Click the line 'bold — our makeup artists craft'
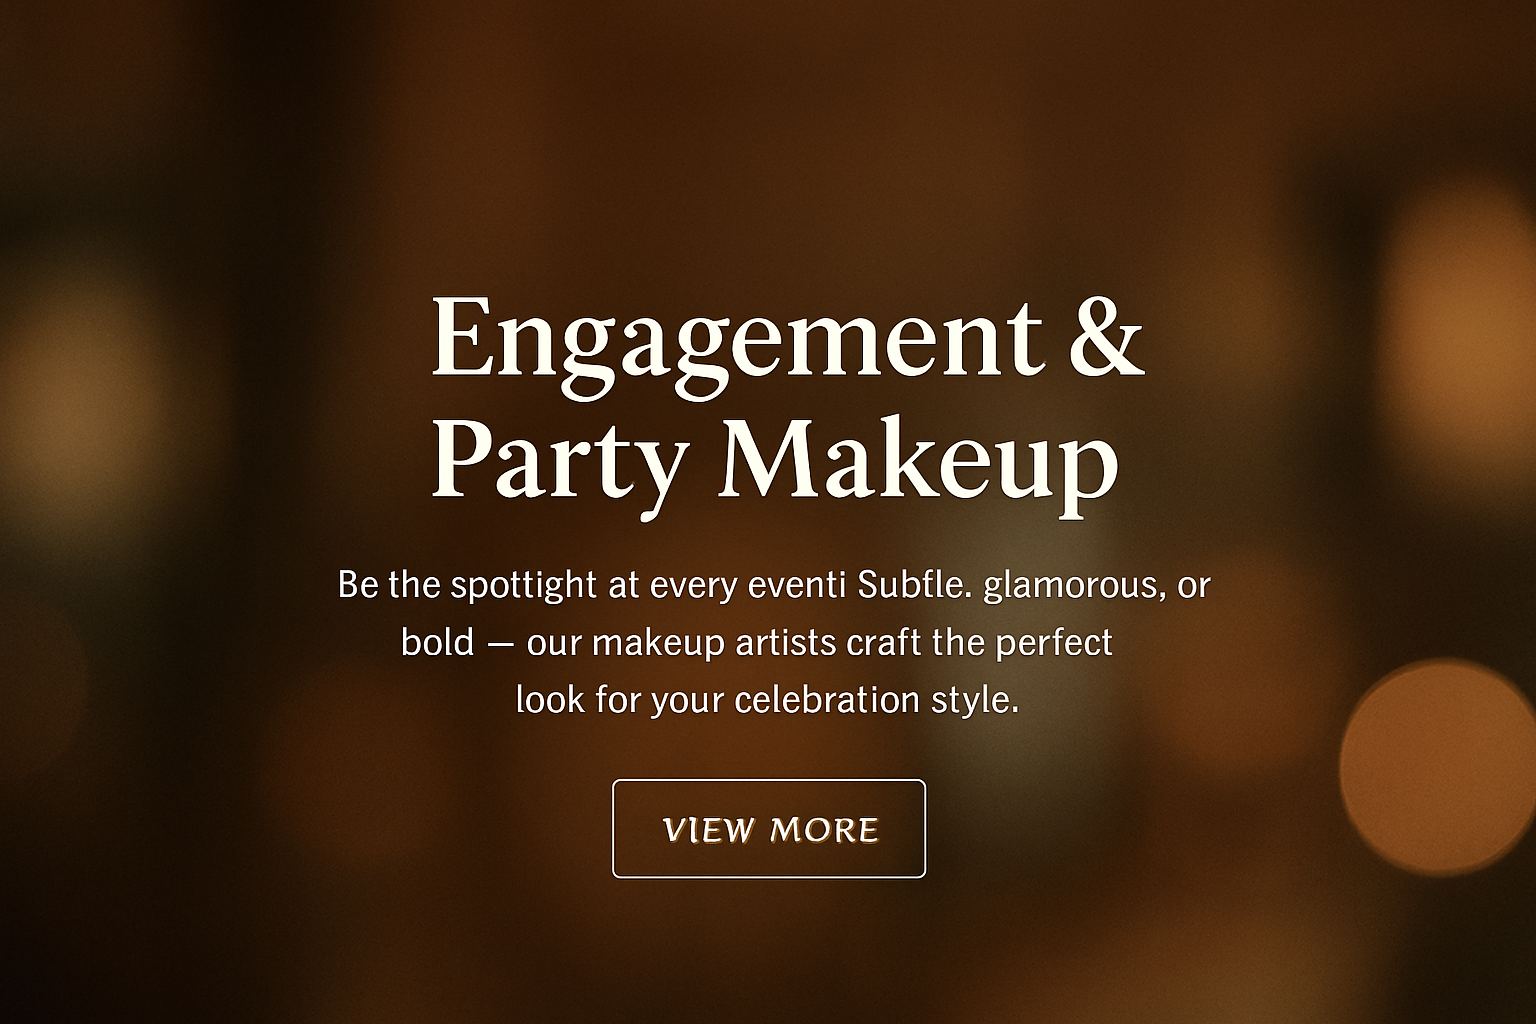This screenshot has height=1024, width=1536. point(756,642)
